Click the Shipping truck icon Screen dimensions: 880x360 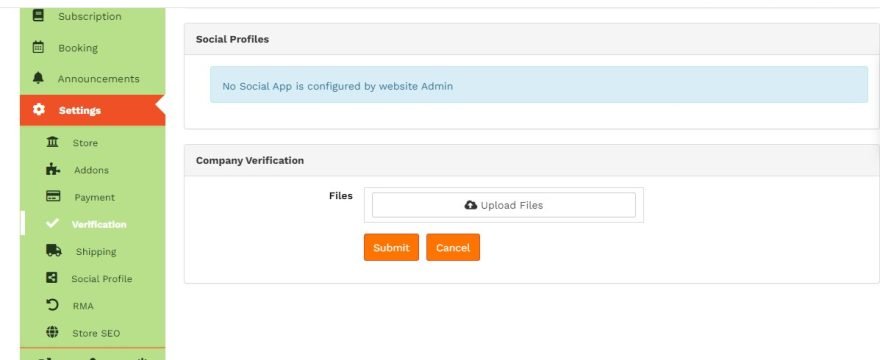[54, 250]
